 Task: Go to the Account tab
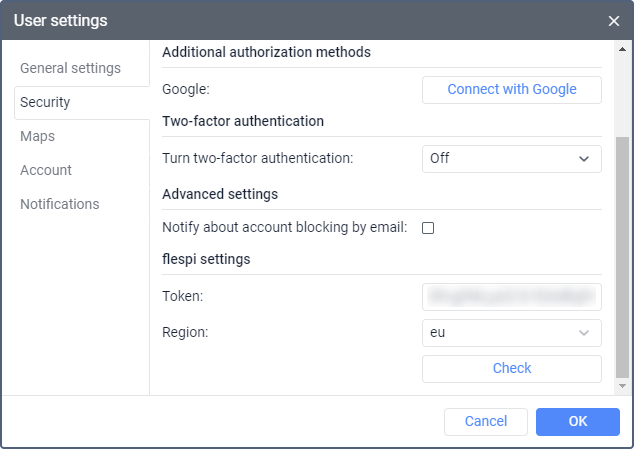pyautogui.click(x=46, y=170)
